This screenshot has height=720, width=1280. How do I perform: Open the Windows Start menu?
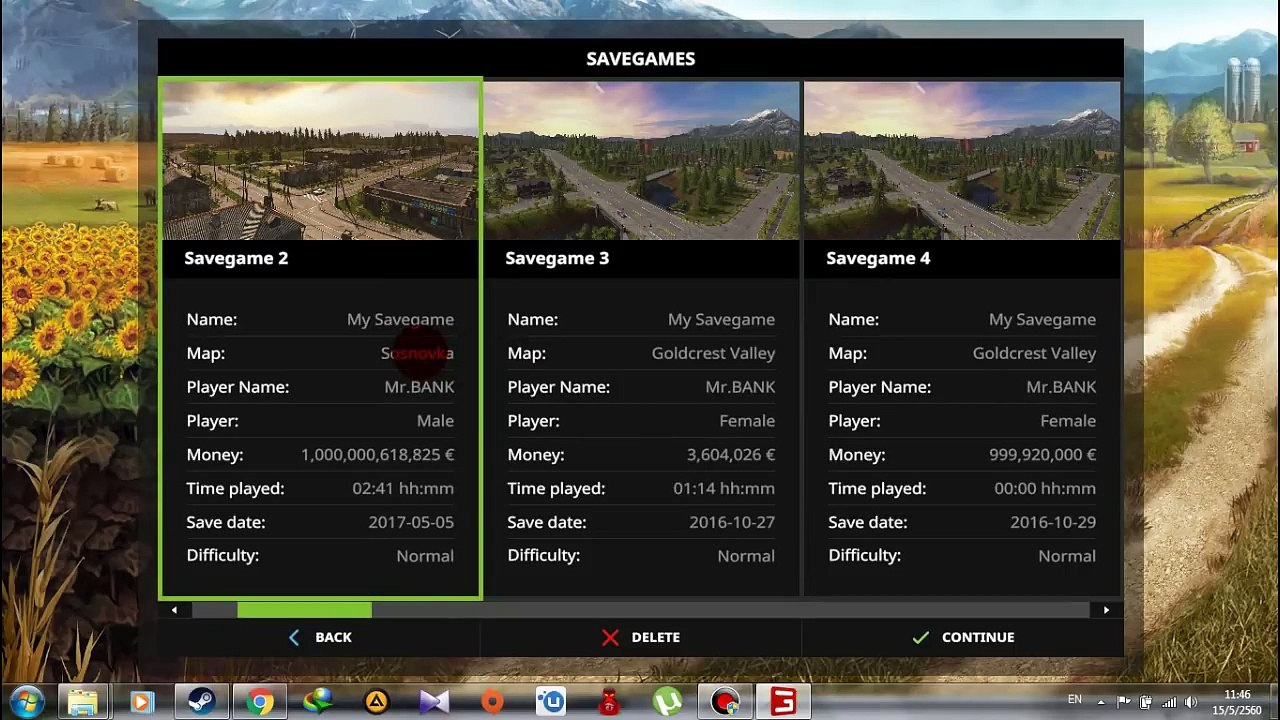[26, 702]
